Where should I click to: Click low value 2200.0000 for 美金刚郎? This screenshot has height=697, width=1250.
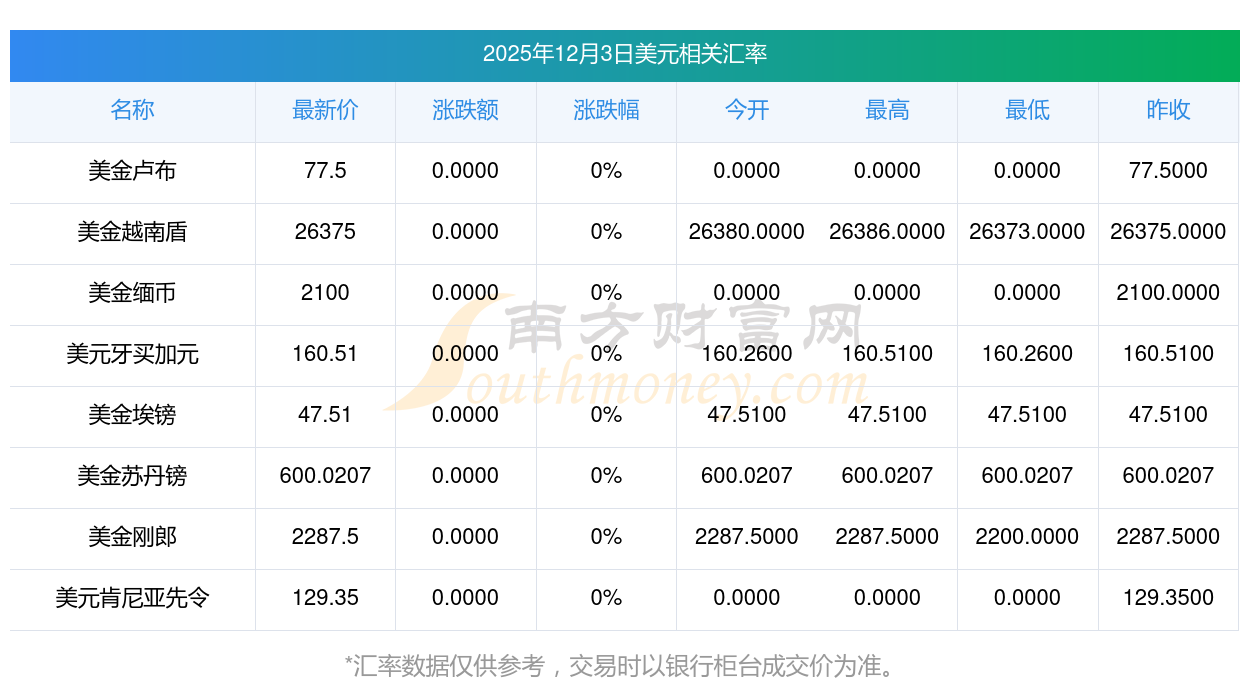pos(1027,537)
